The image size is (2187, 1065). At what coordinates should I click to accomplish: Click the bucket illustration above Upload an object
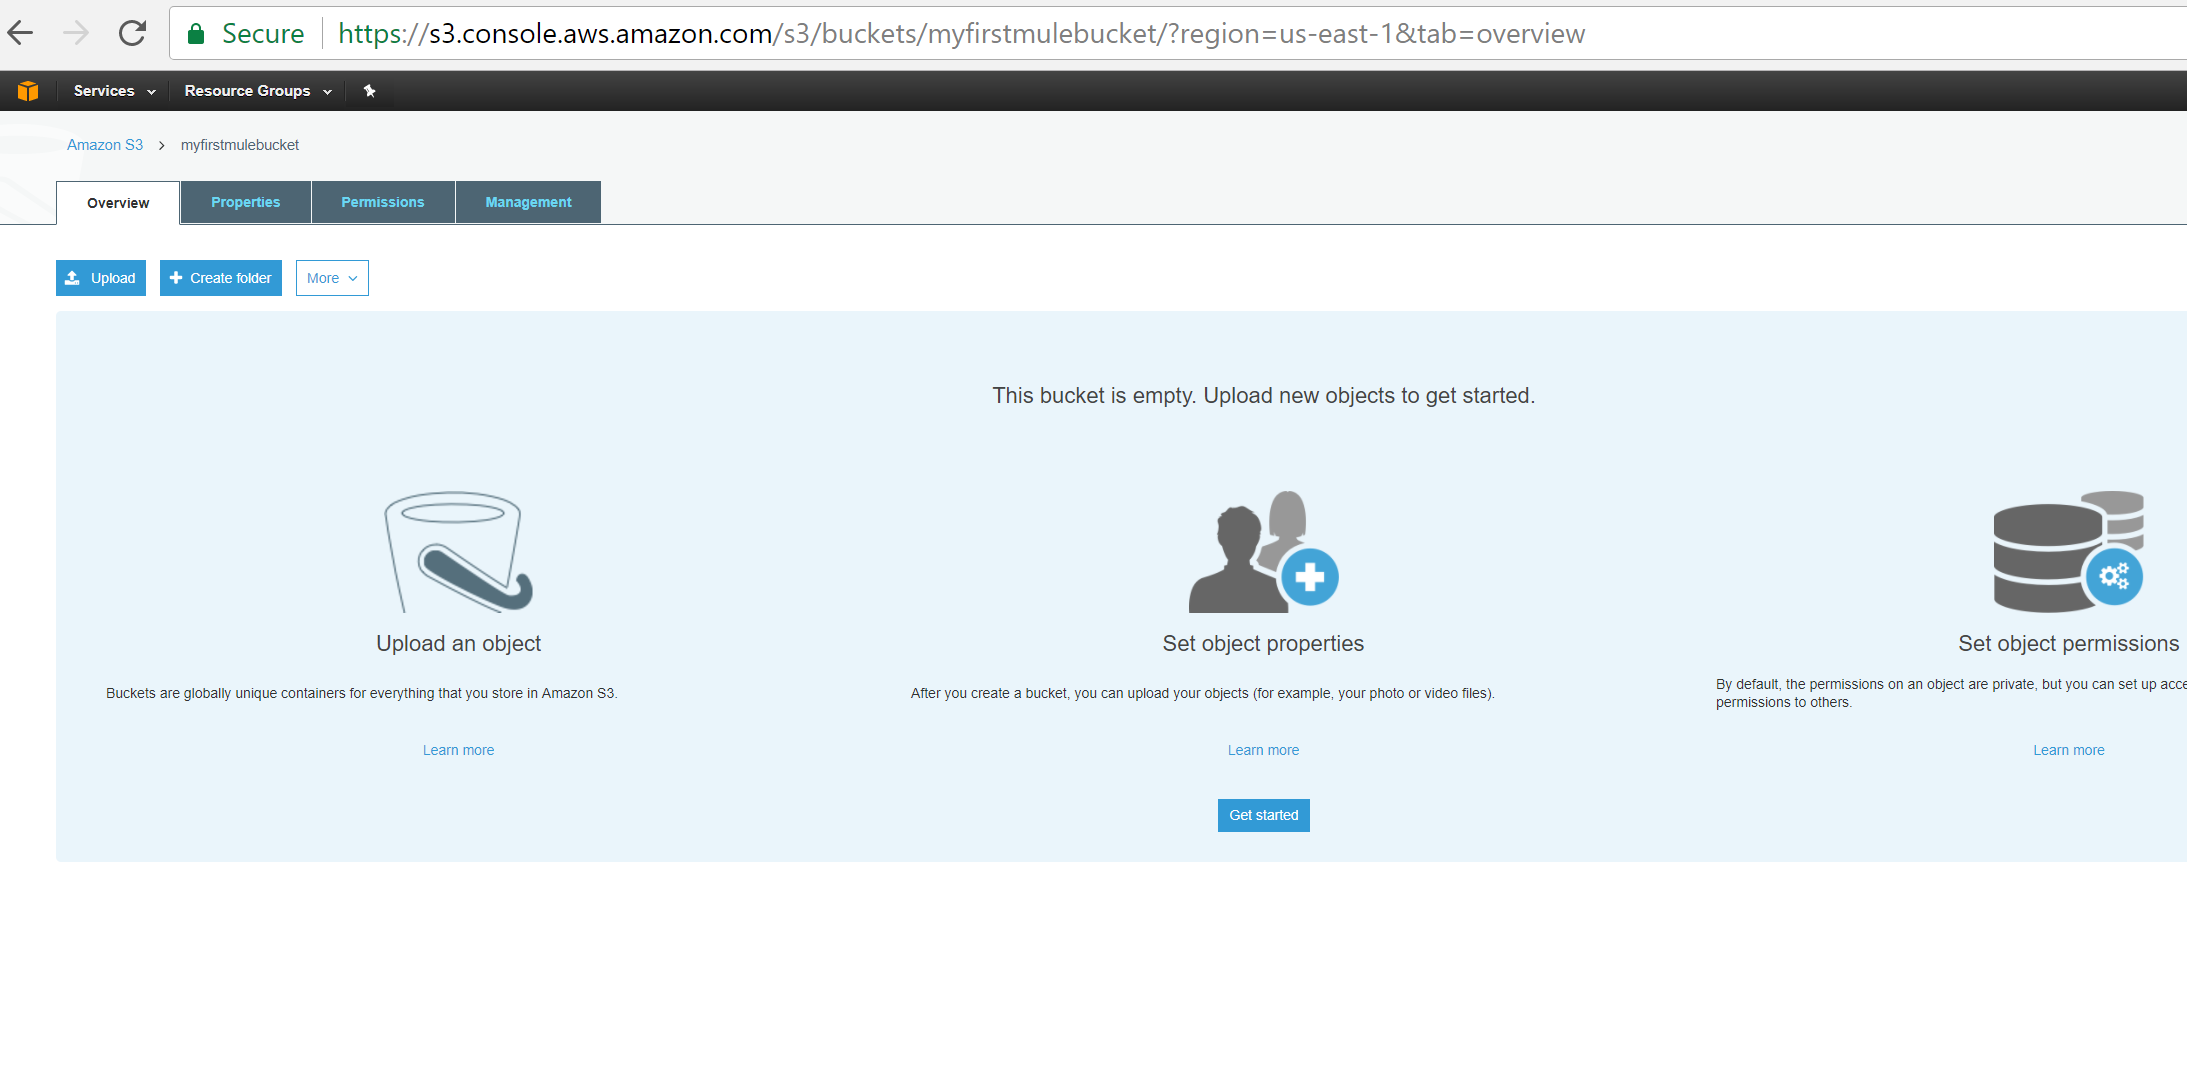[458, 551]
